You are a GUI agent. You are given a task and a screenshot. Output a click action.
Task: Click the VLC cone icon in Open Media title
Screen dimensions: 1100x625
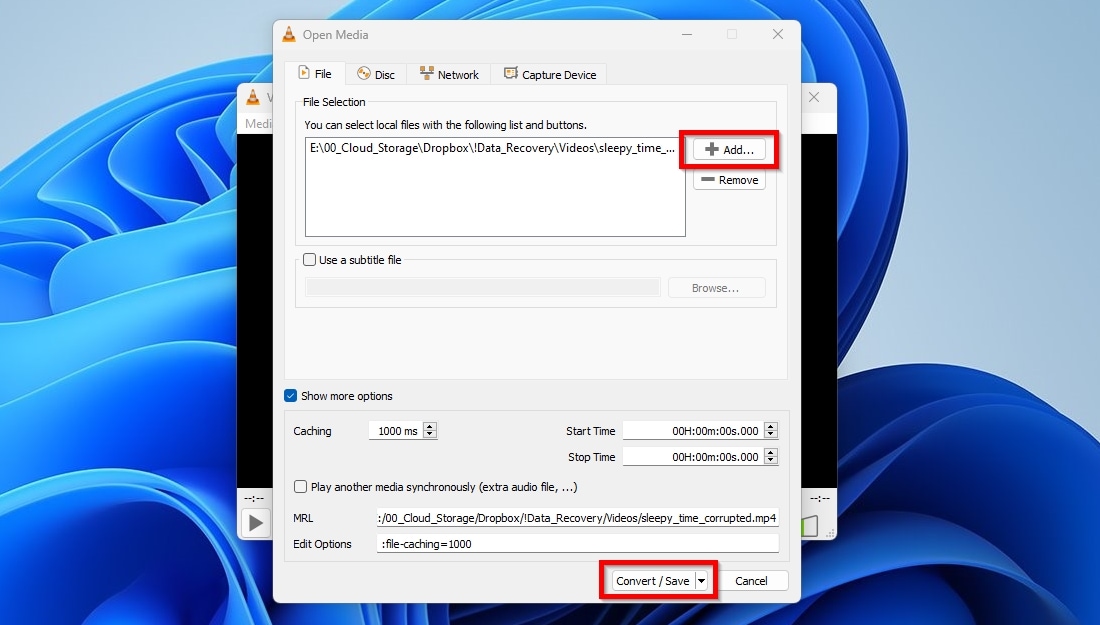coord(288,34)
